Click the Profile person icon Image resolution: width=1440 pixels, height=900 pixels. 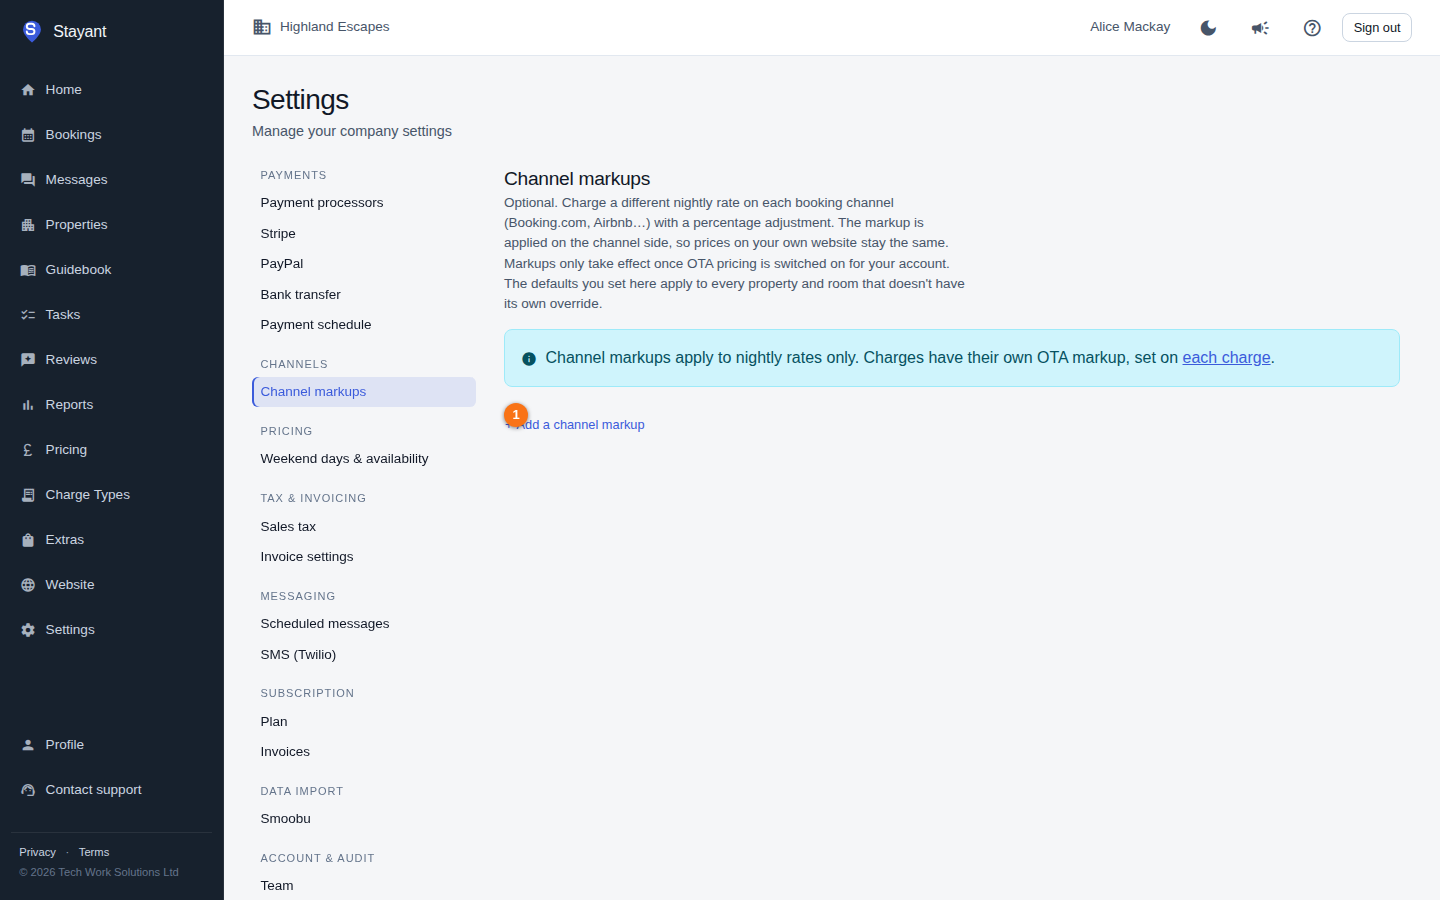coord(28,745)
